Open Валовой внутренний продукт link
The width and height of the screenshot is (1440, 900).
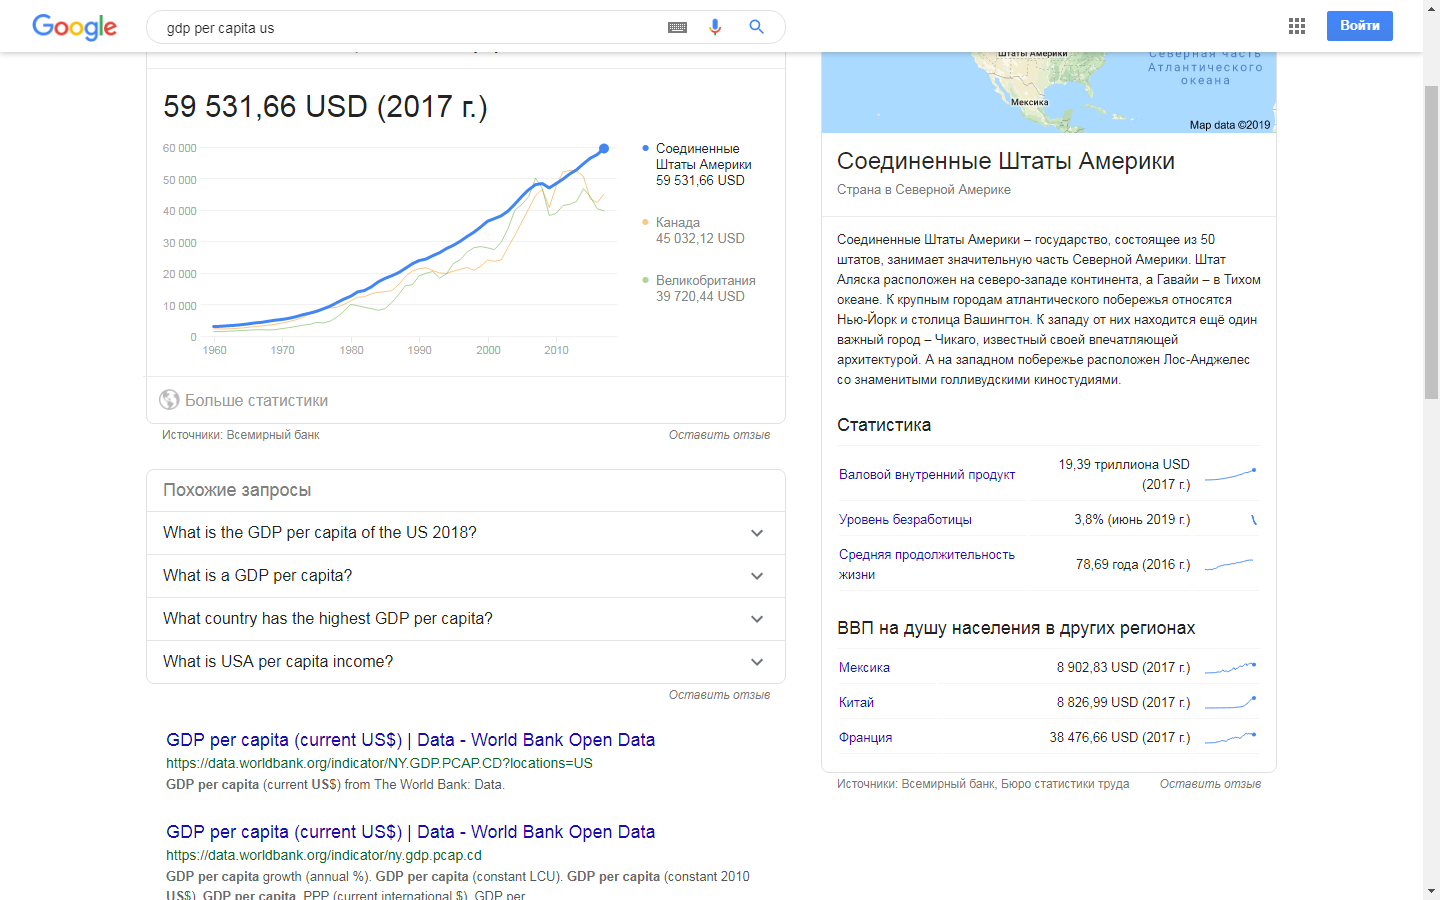927,475
